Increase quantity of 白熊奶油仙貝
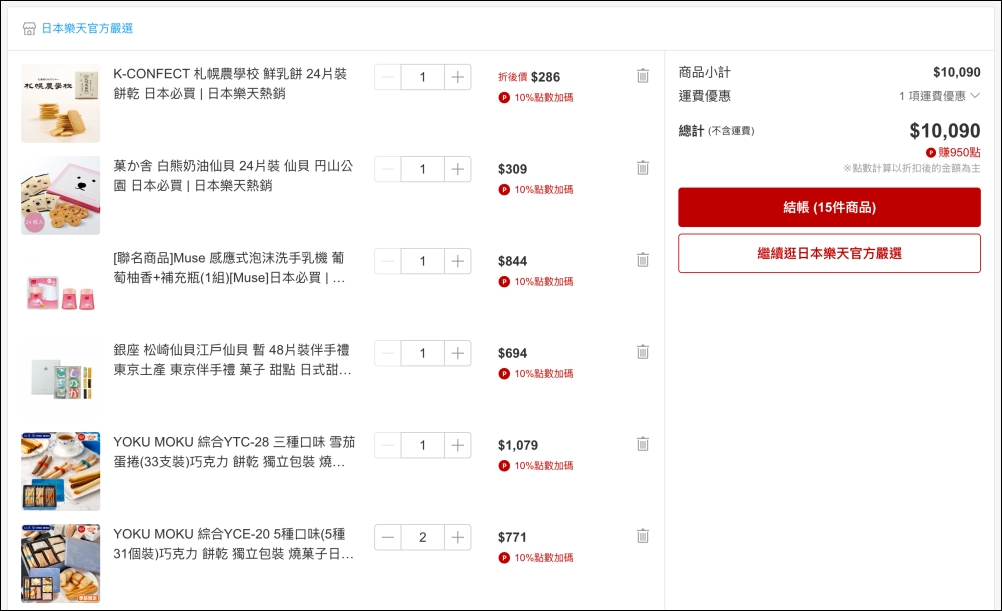1002x611 pixels. pos(457,169)
